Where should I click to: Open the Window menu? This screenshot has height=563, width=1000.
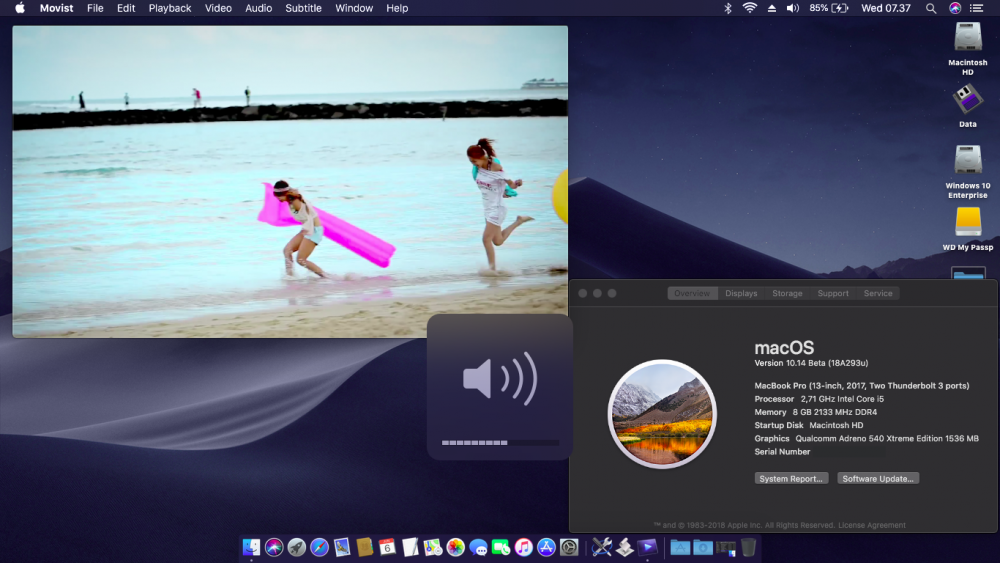point(354,8)
